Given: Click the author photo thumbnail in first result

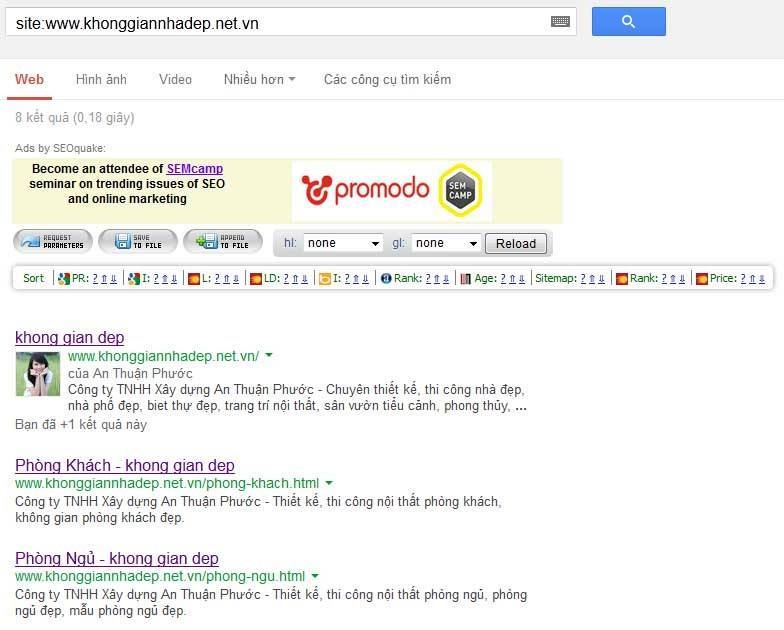Looking at the screenshot, I should (38, 374).
